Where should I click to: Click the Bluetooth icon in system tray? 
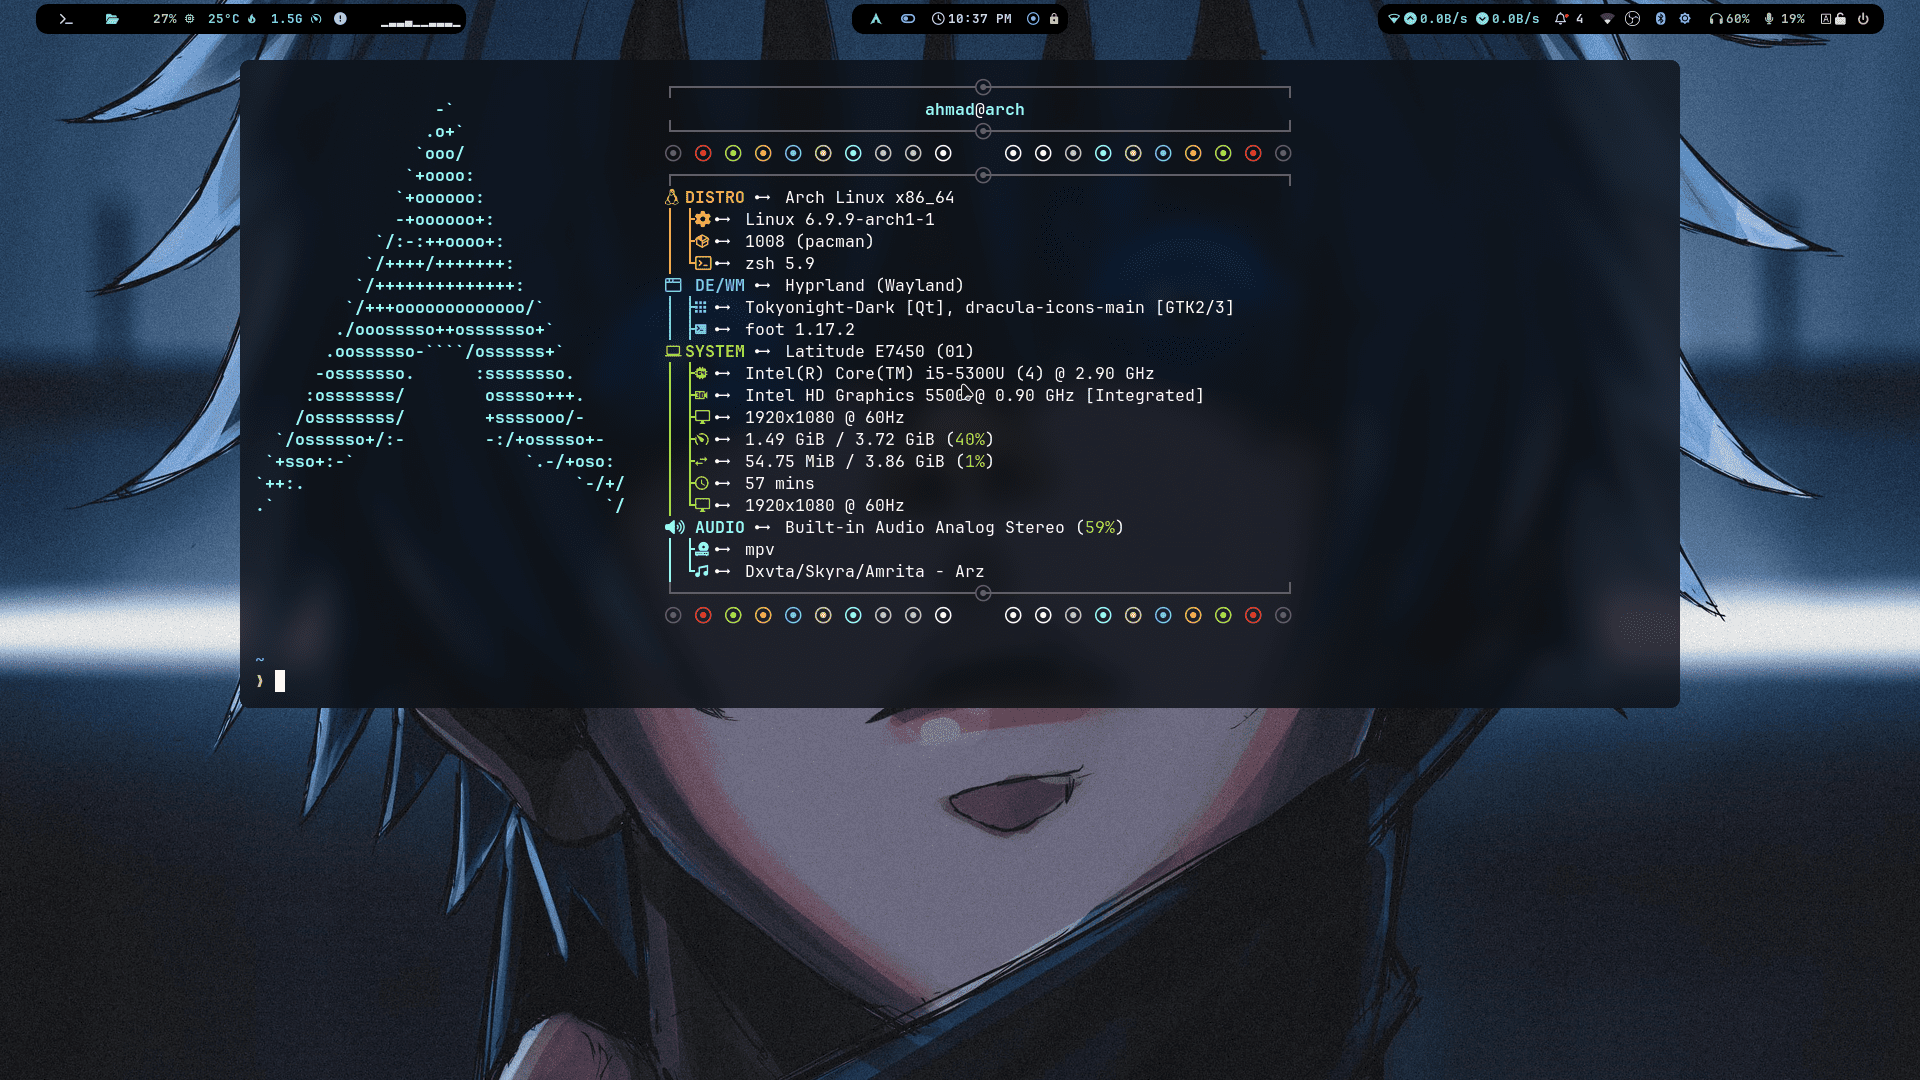(1660, 19)
